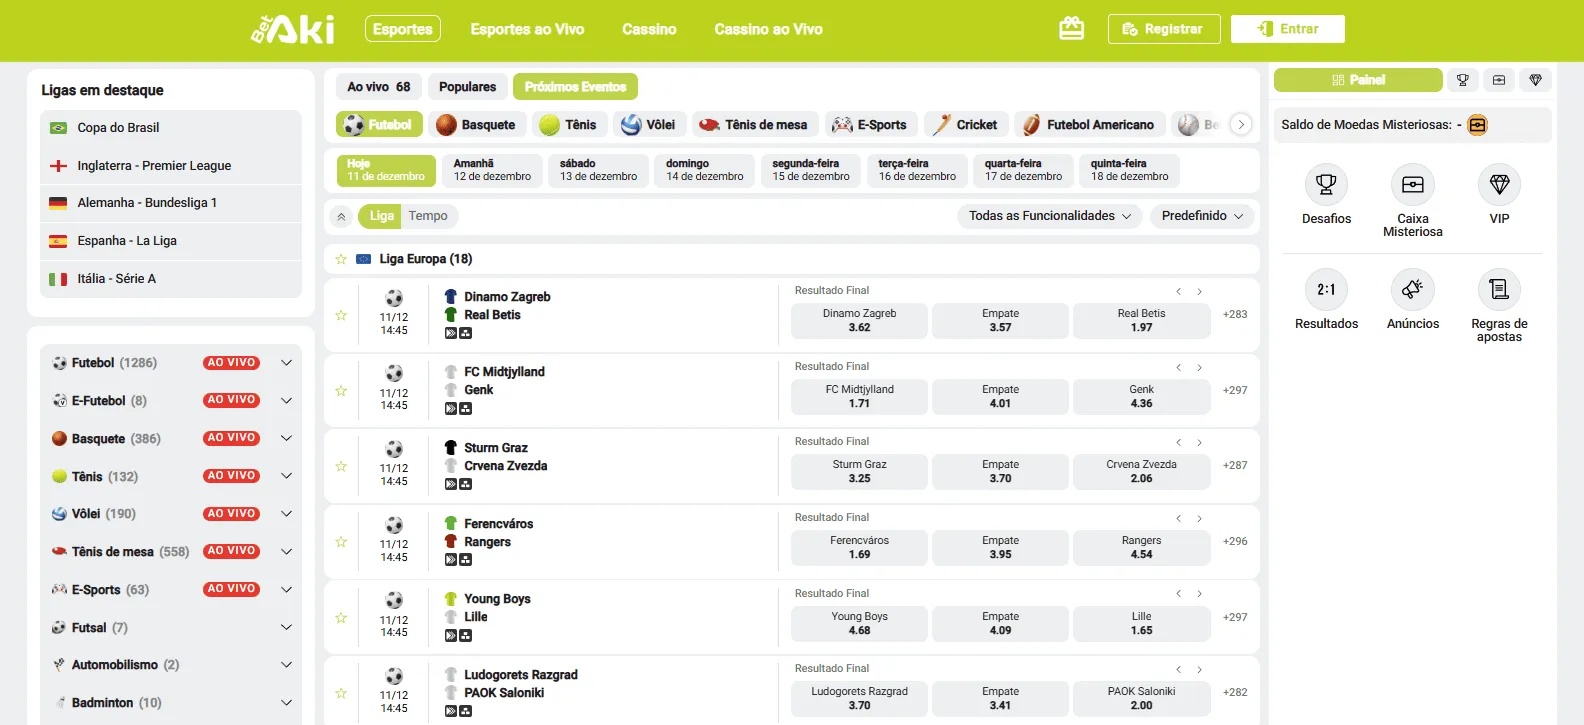Star the Liga Europa league
Image resolution: width=1584 pixels, height=725 pixels.
(x=341, y=259)
